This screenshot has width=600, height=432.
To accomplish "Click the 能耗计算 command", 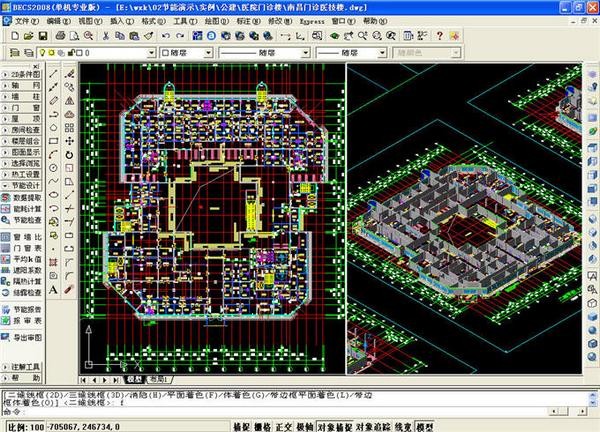I will coord(22,209).
